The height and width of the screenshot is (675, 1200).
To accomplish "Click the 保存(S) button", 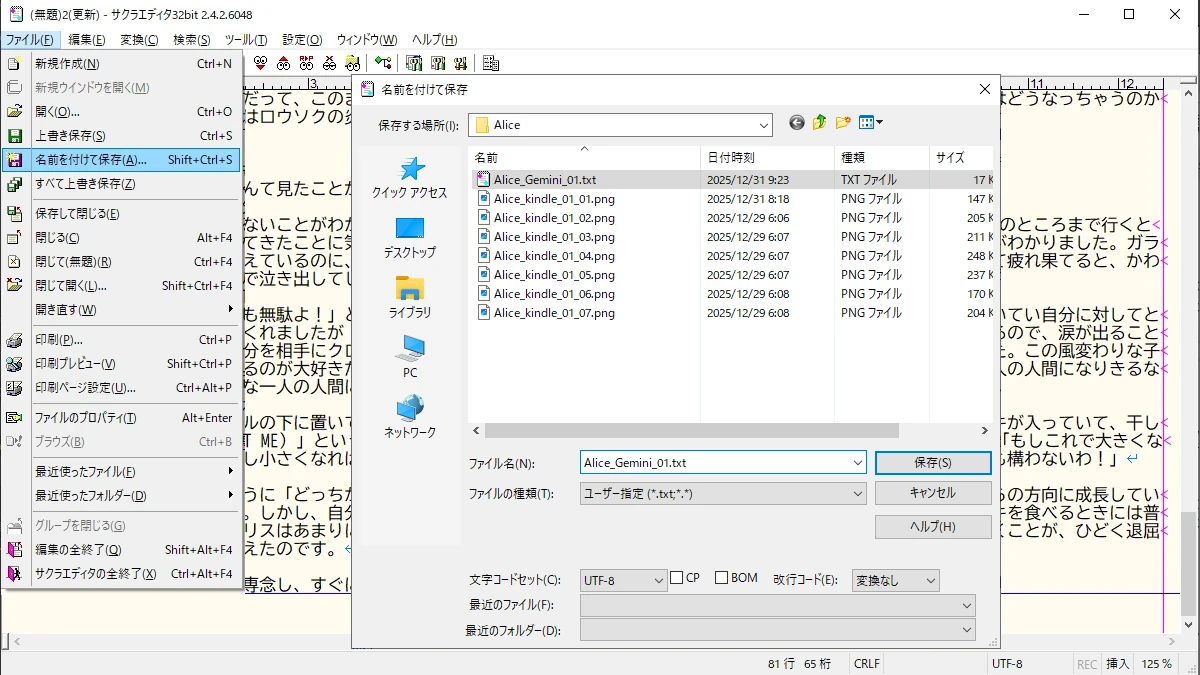I will point(932,463).
